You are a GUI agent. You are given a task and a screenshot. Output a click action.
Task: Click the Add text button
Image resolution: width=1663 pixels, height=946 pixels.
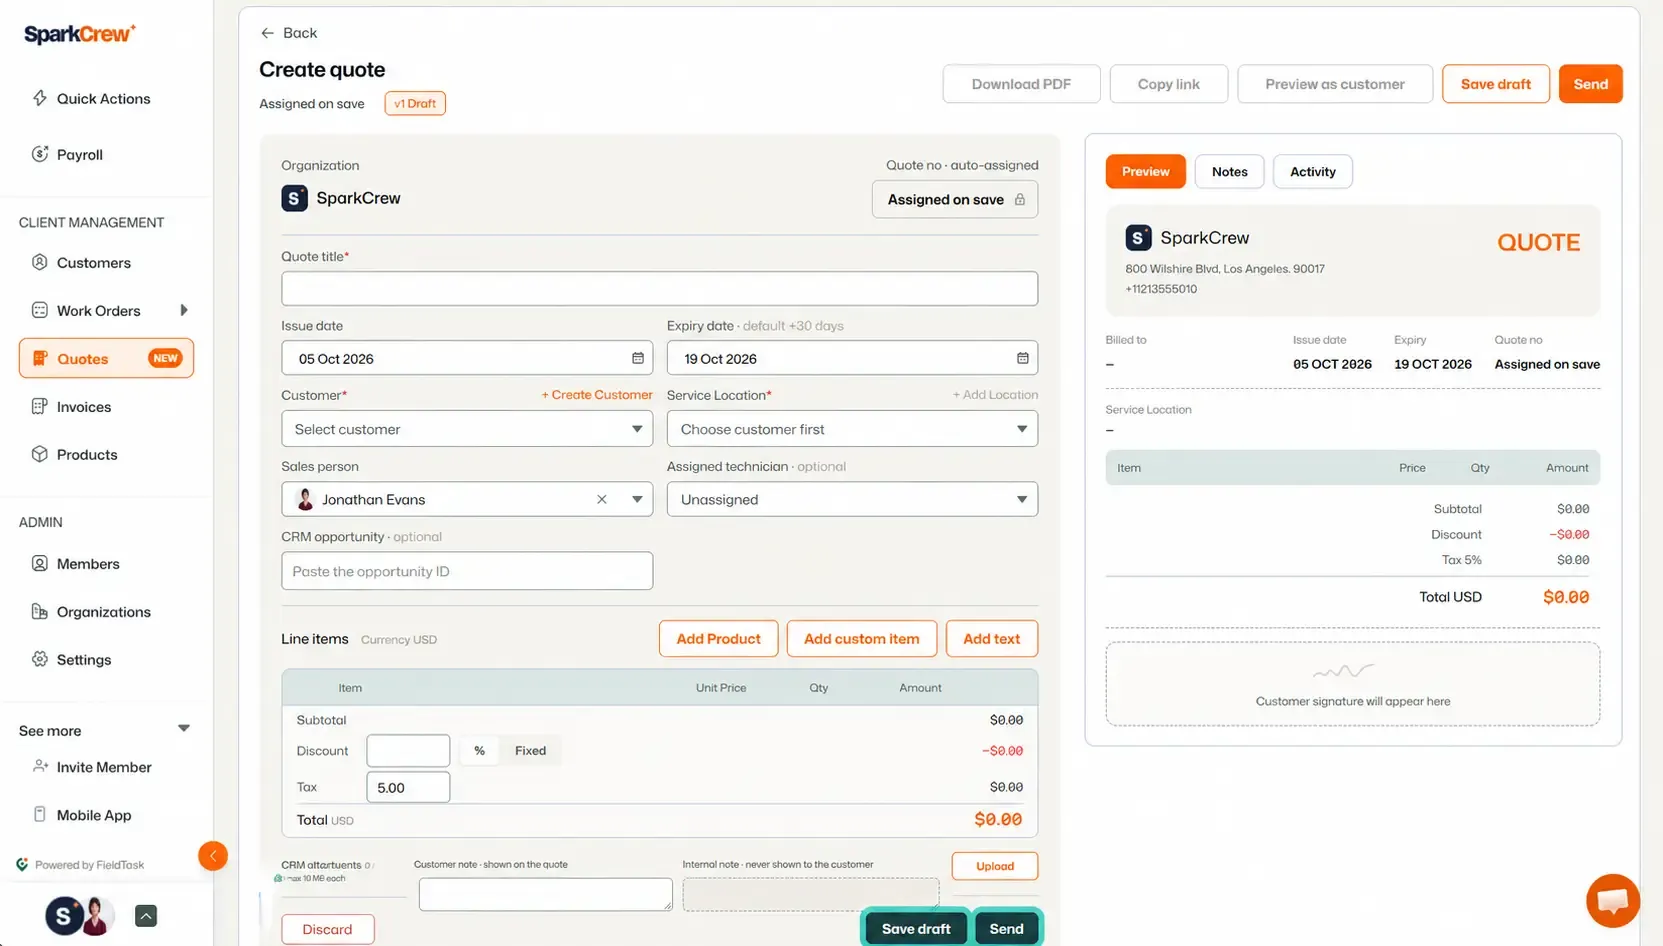click(991, 638)
